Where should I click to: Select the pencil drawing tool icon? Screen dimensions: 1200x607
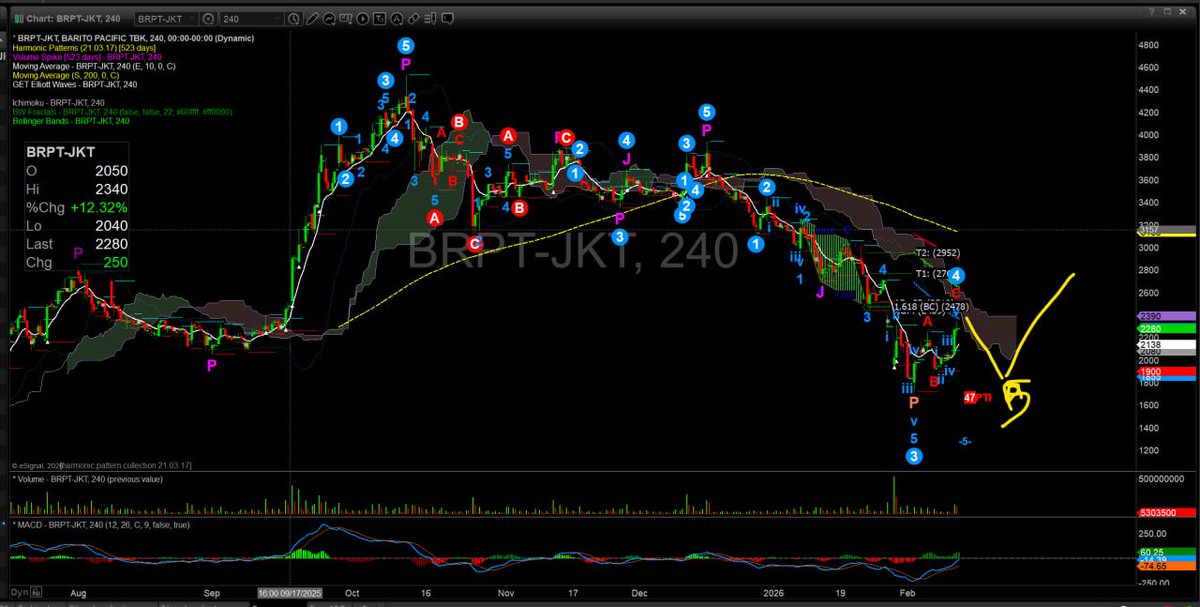(x=312, y=19)
